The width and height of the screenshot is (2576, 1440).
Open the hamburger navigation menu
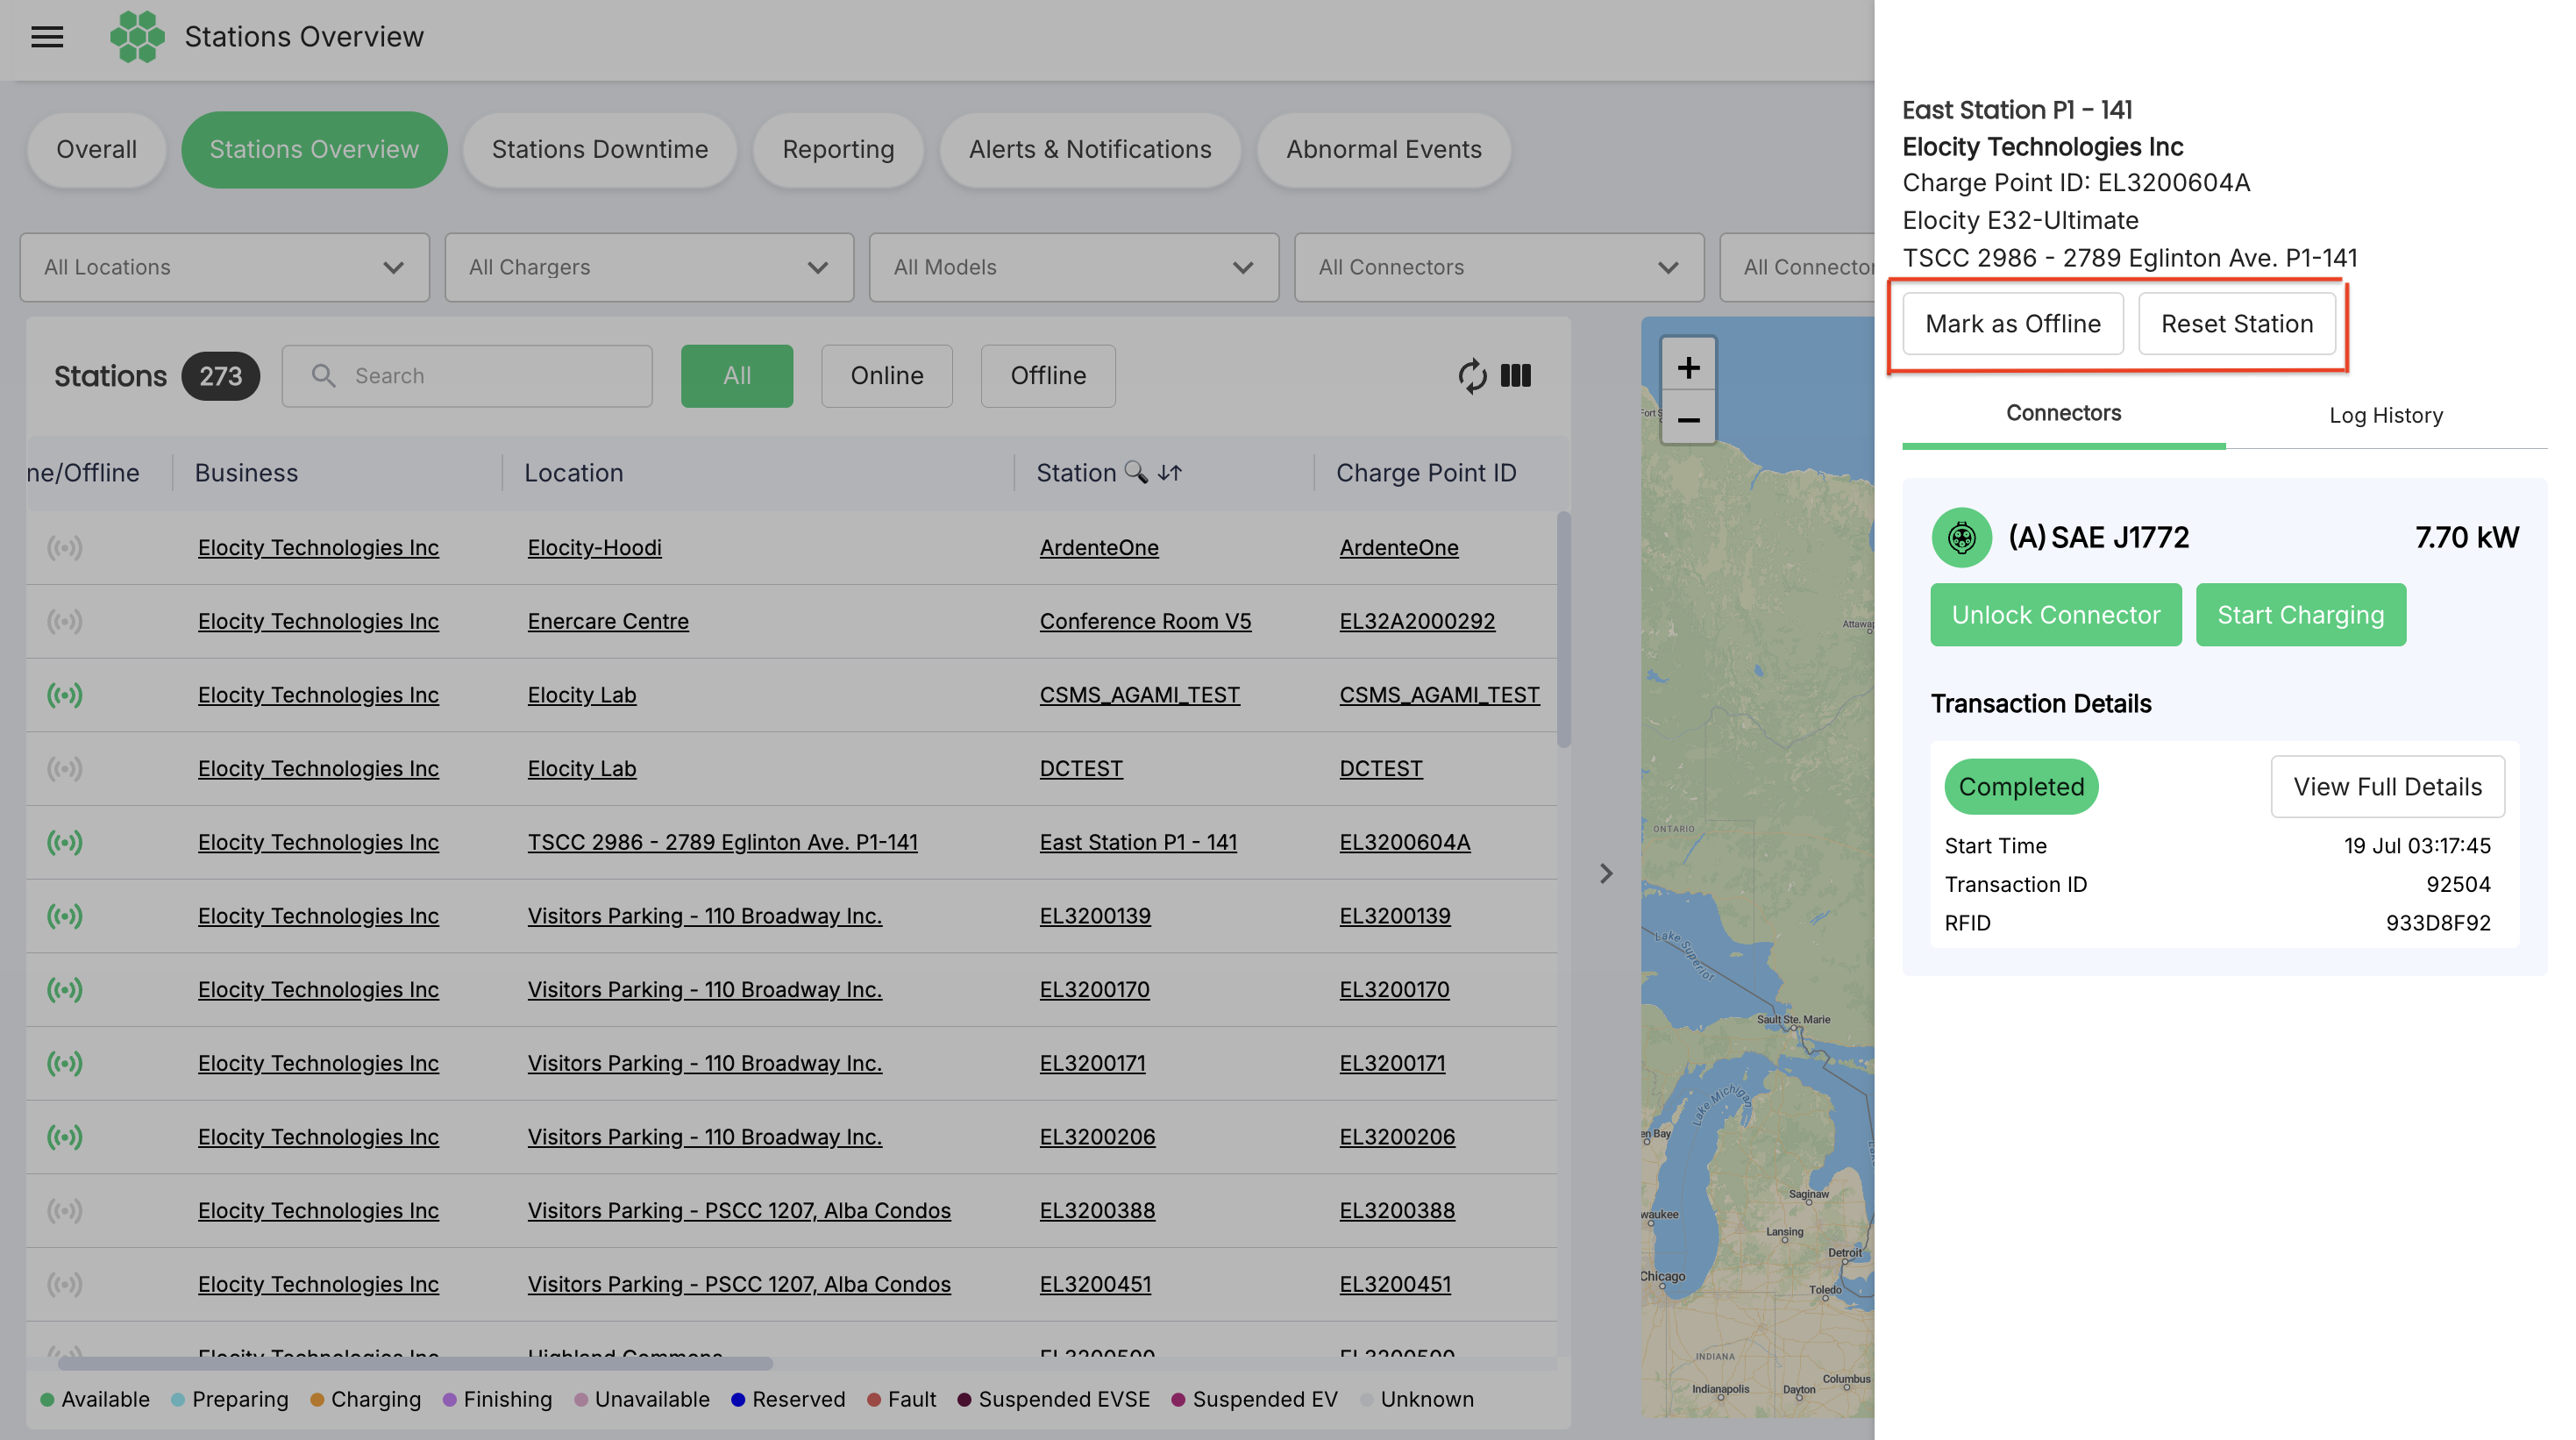click(47, 37)
